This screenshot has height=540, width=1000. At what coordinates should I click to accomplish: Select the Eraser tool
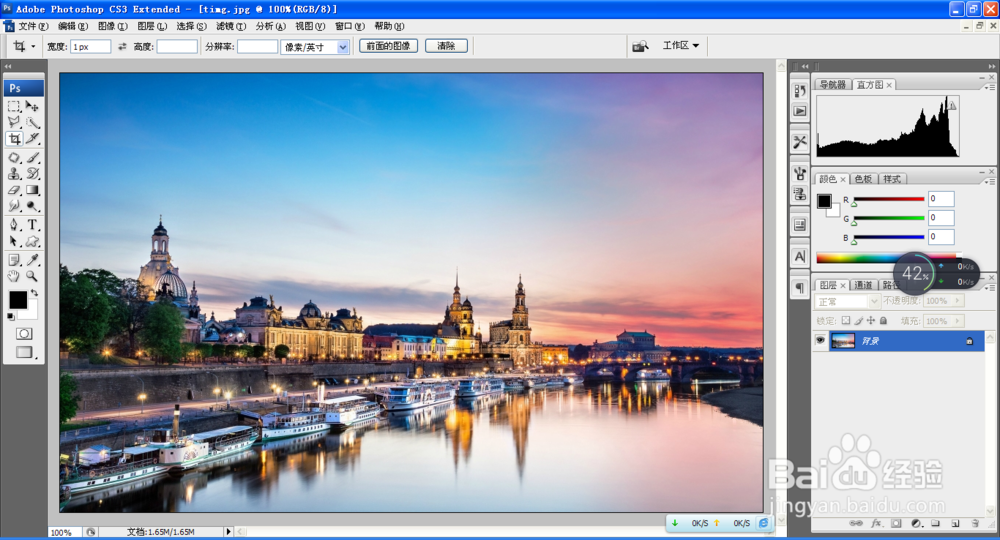(14, 190)
